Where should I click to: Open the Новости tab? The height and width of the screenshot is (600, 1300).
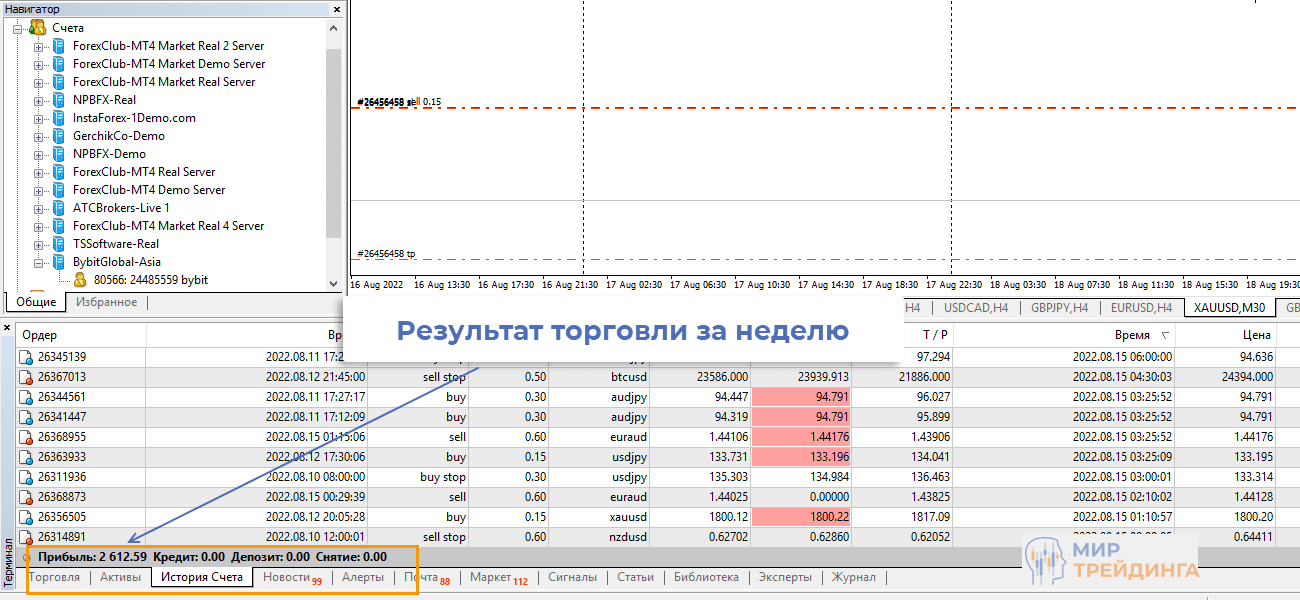(x=287, y=577)
